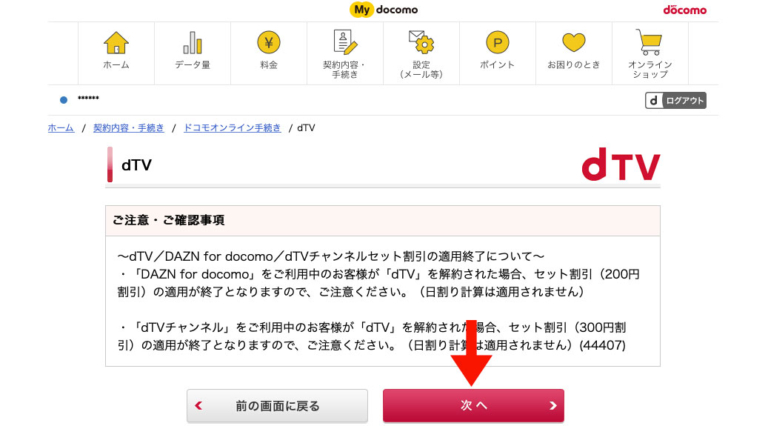Screen dimensions: 768x426
Task: Click the 料金 menu label
Action: (268, 65)
